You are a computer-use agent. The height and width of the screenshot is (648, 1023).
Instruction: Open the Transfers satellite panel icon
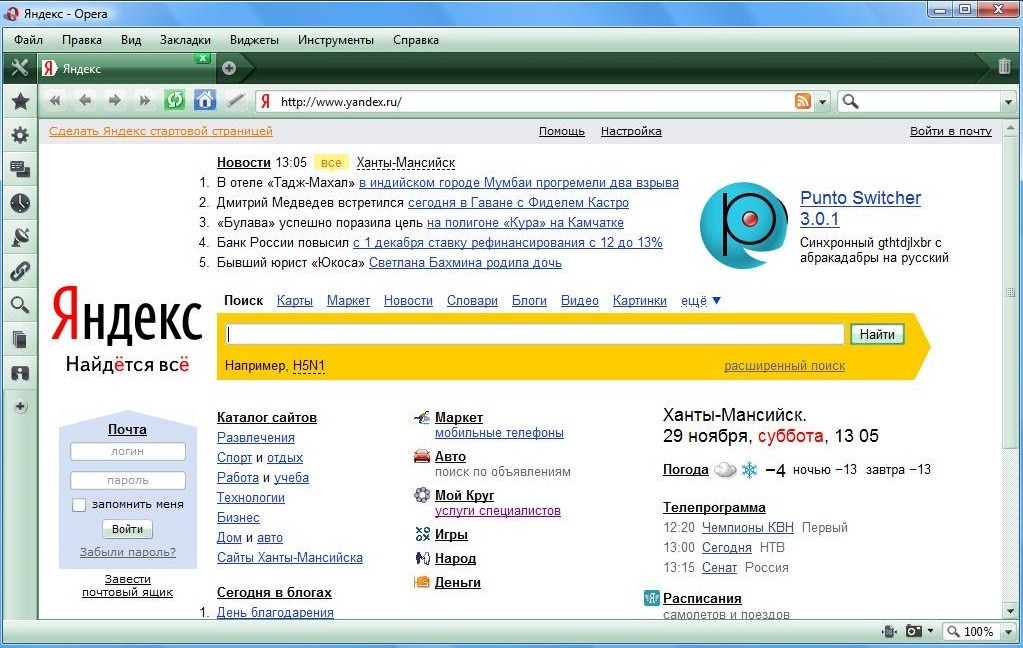[20, 237]
